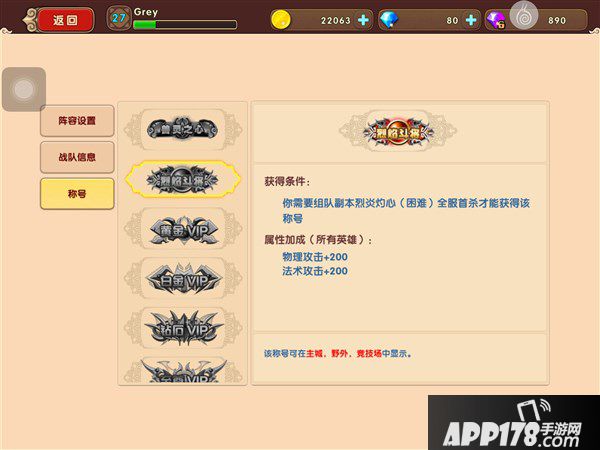
Task: Click the green experience progress bar
Action: (185, 25)
